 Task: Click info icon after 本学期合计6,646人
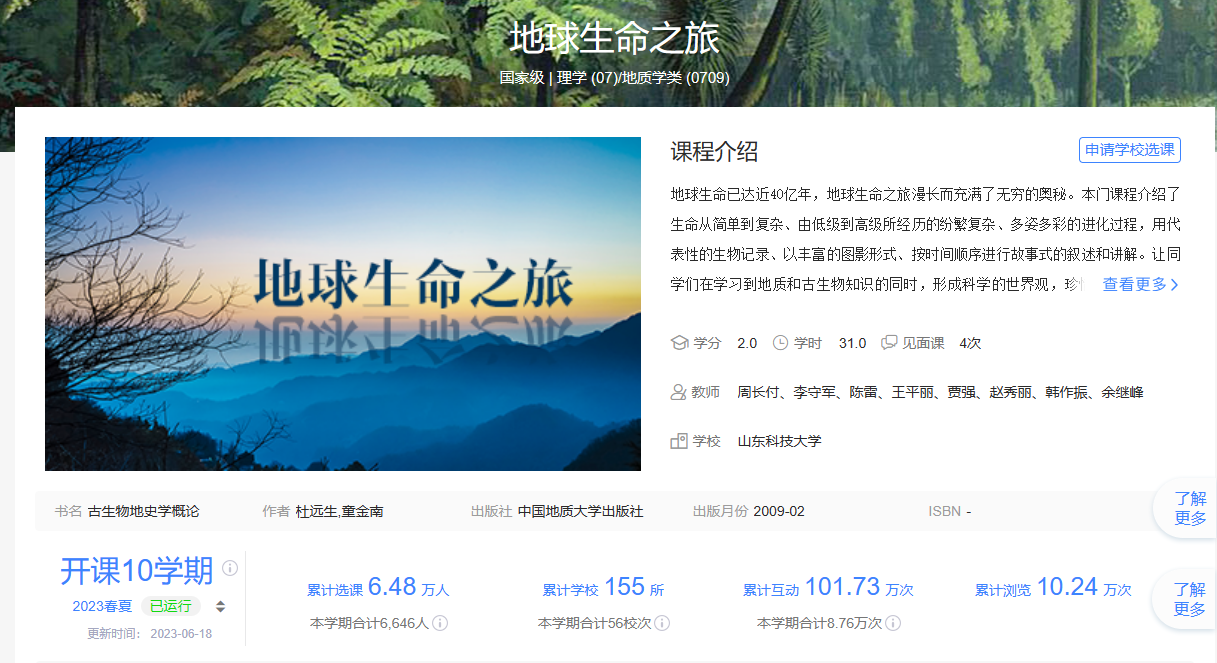pos(440,623)
